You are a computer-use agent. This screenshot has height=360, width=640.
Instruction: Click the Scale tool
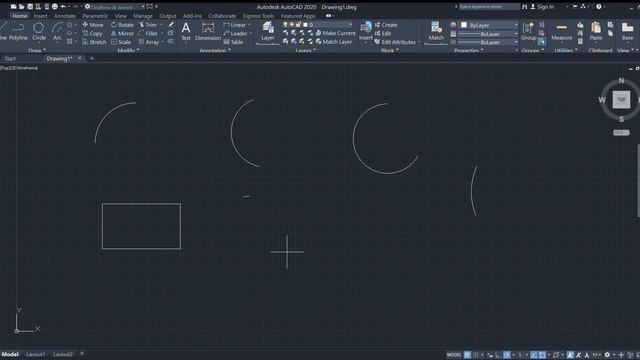tap(121, 42)
